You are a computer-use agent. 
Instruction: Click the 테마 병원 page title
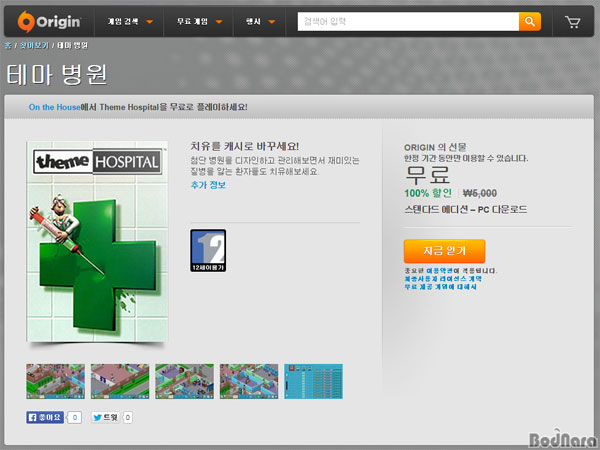coord(57,74)
